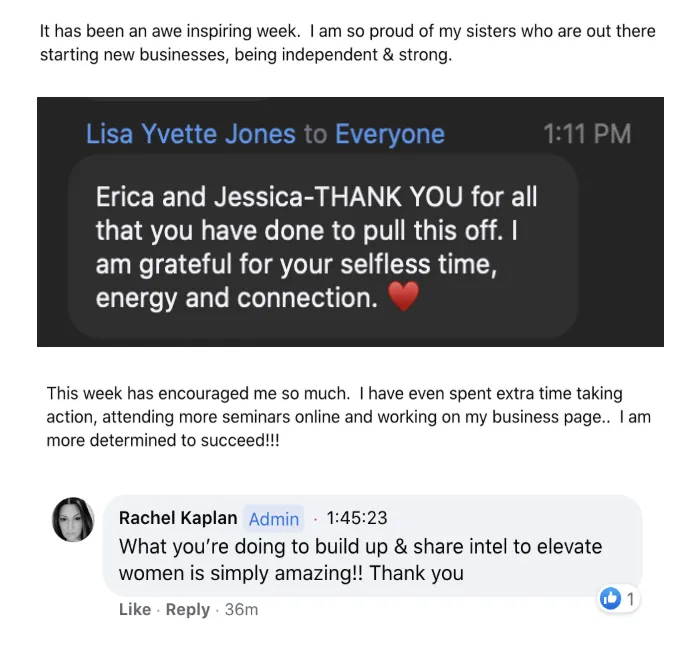The height and width of the screenshot is (652, 698).
Task: Click the red heart emoji in message
Action: point(403,296)
